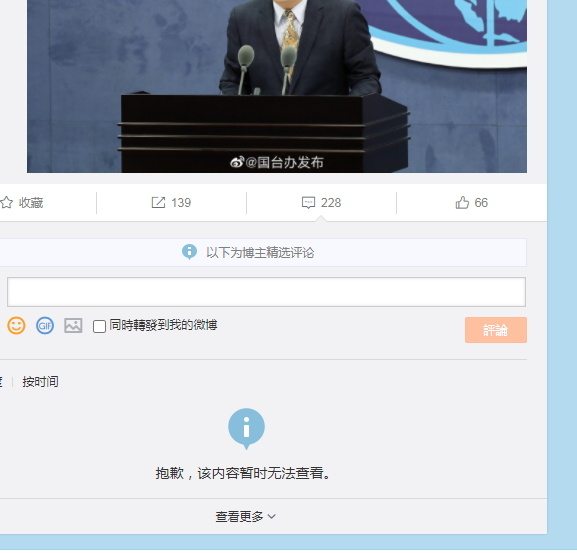Click the large blue info icon above 抱歉
577x553 pixels.
[x=246, y=429]
